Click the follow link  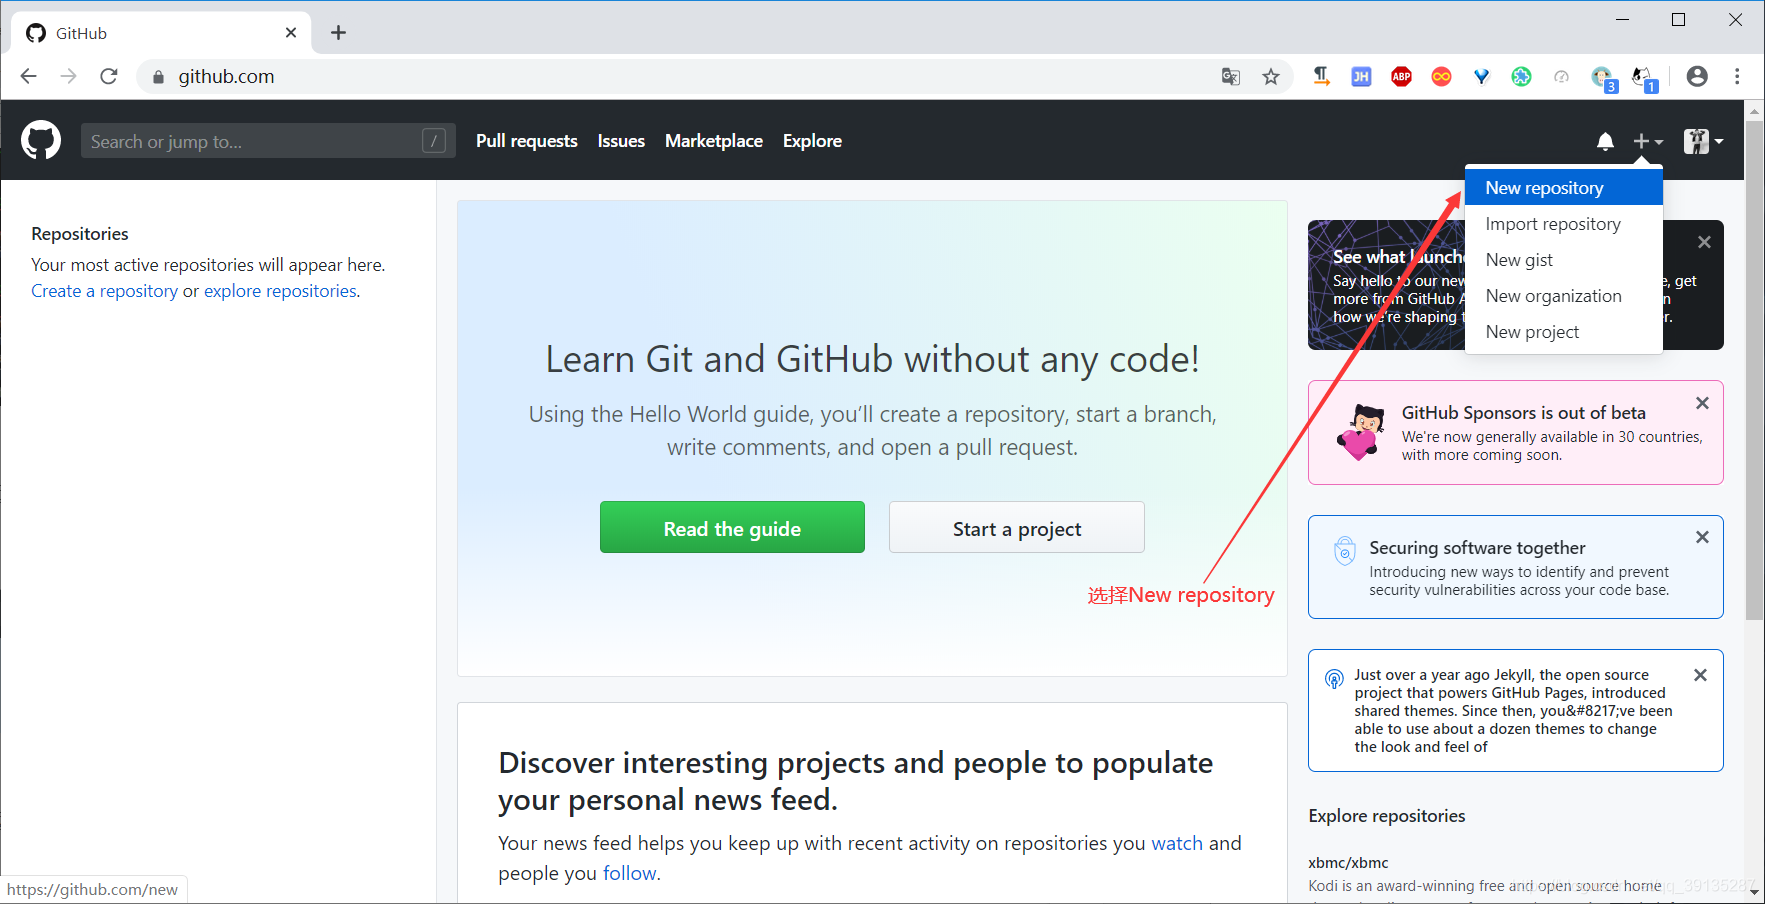[x=629, y=873]
